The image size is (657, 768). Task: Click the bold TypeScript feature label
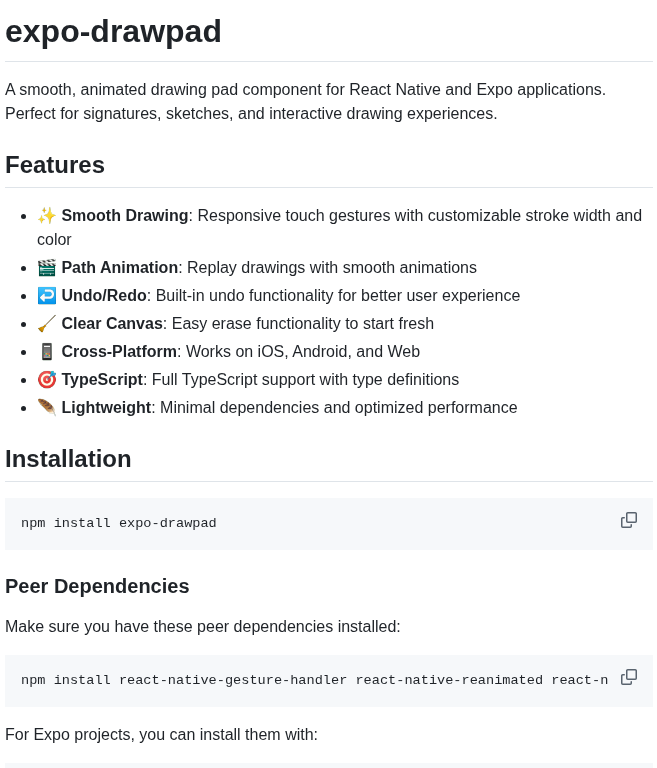[x=102, y=380]
